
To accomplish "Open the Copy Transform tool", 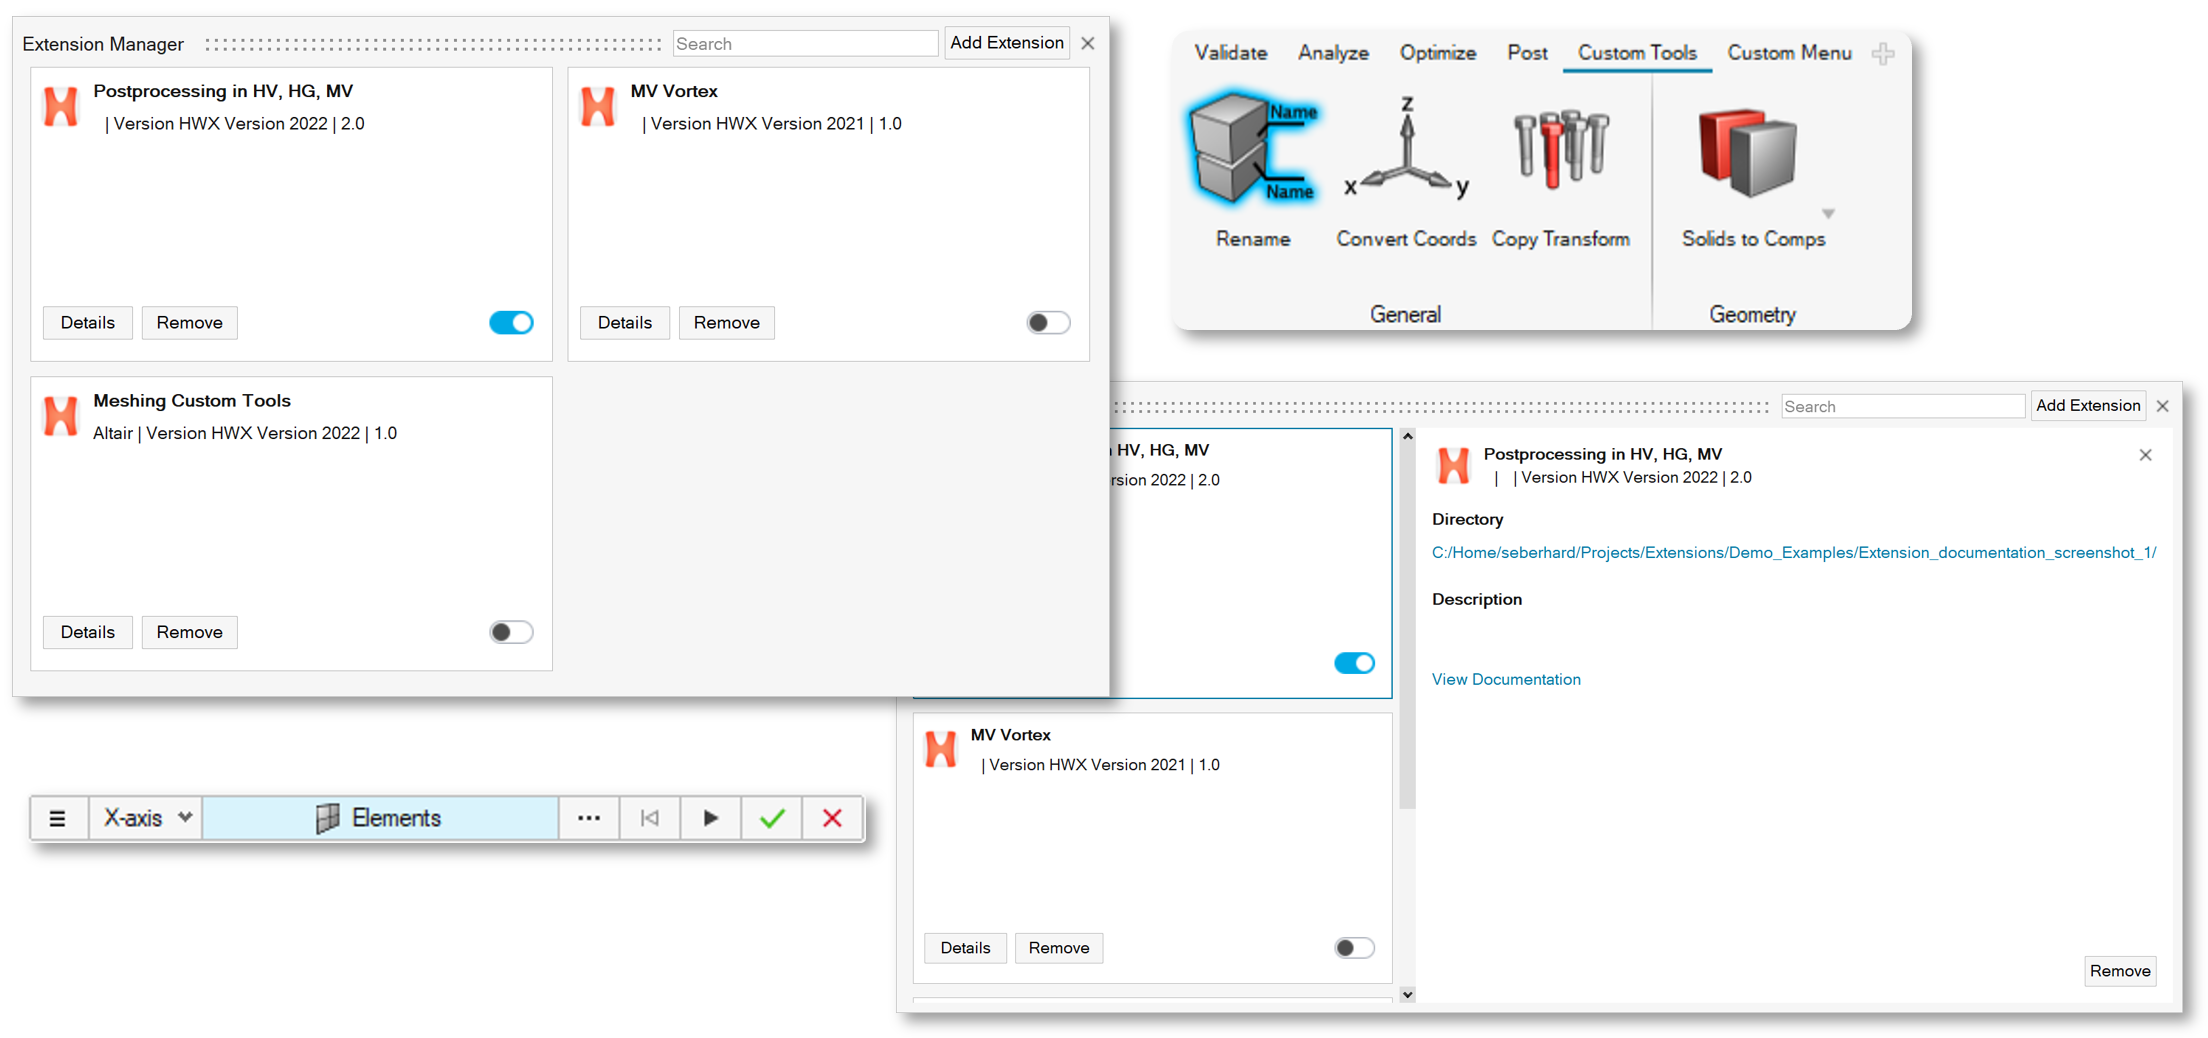I will tap(1560, 150).
